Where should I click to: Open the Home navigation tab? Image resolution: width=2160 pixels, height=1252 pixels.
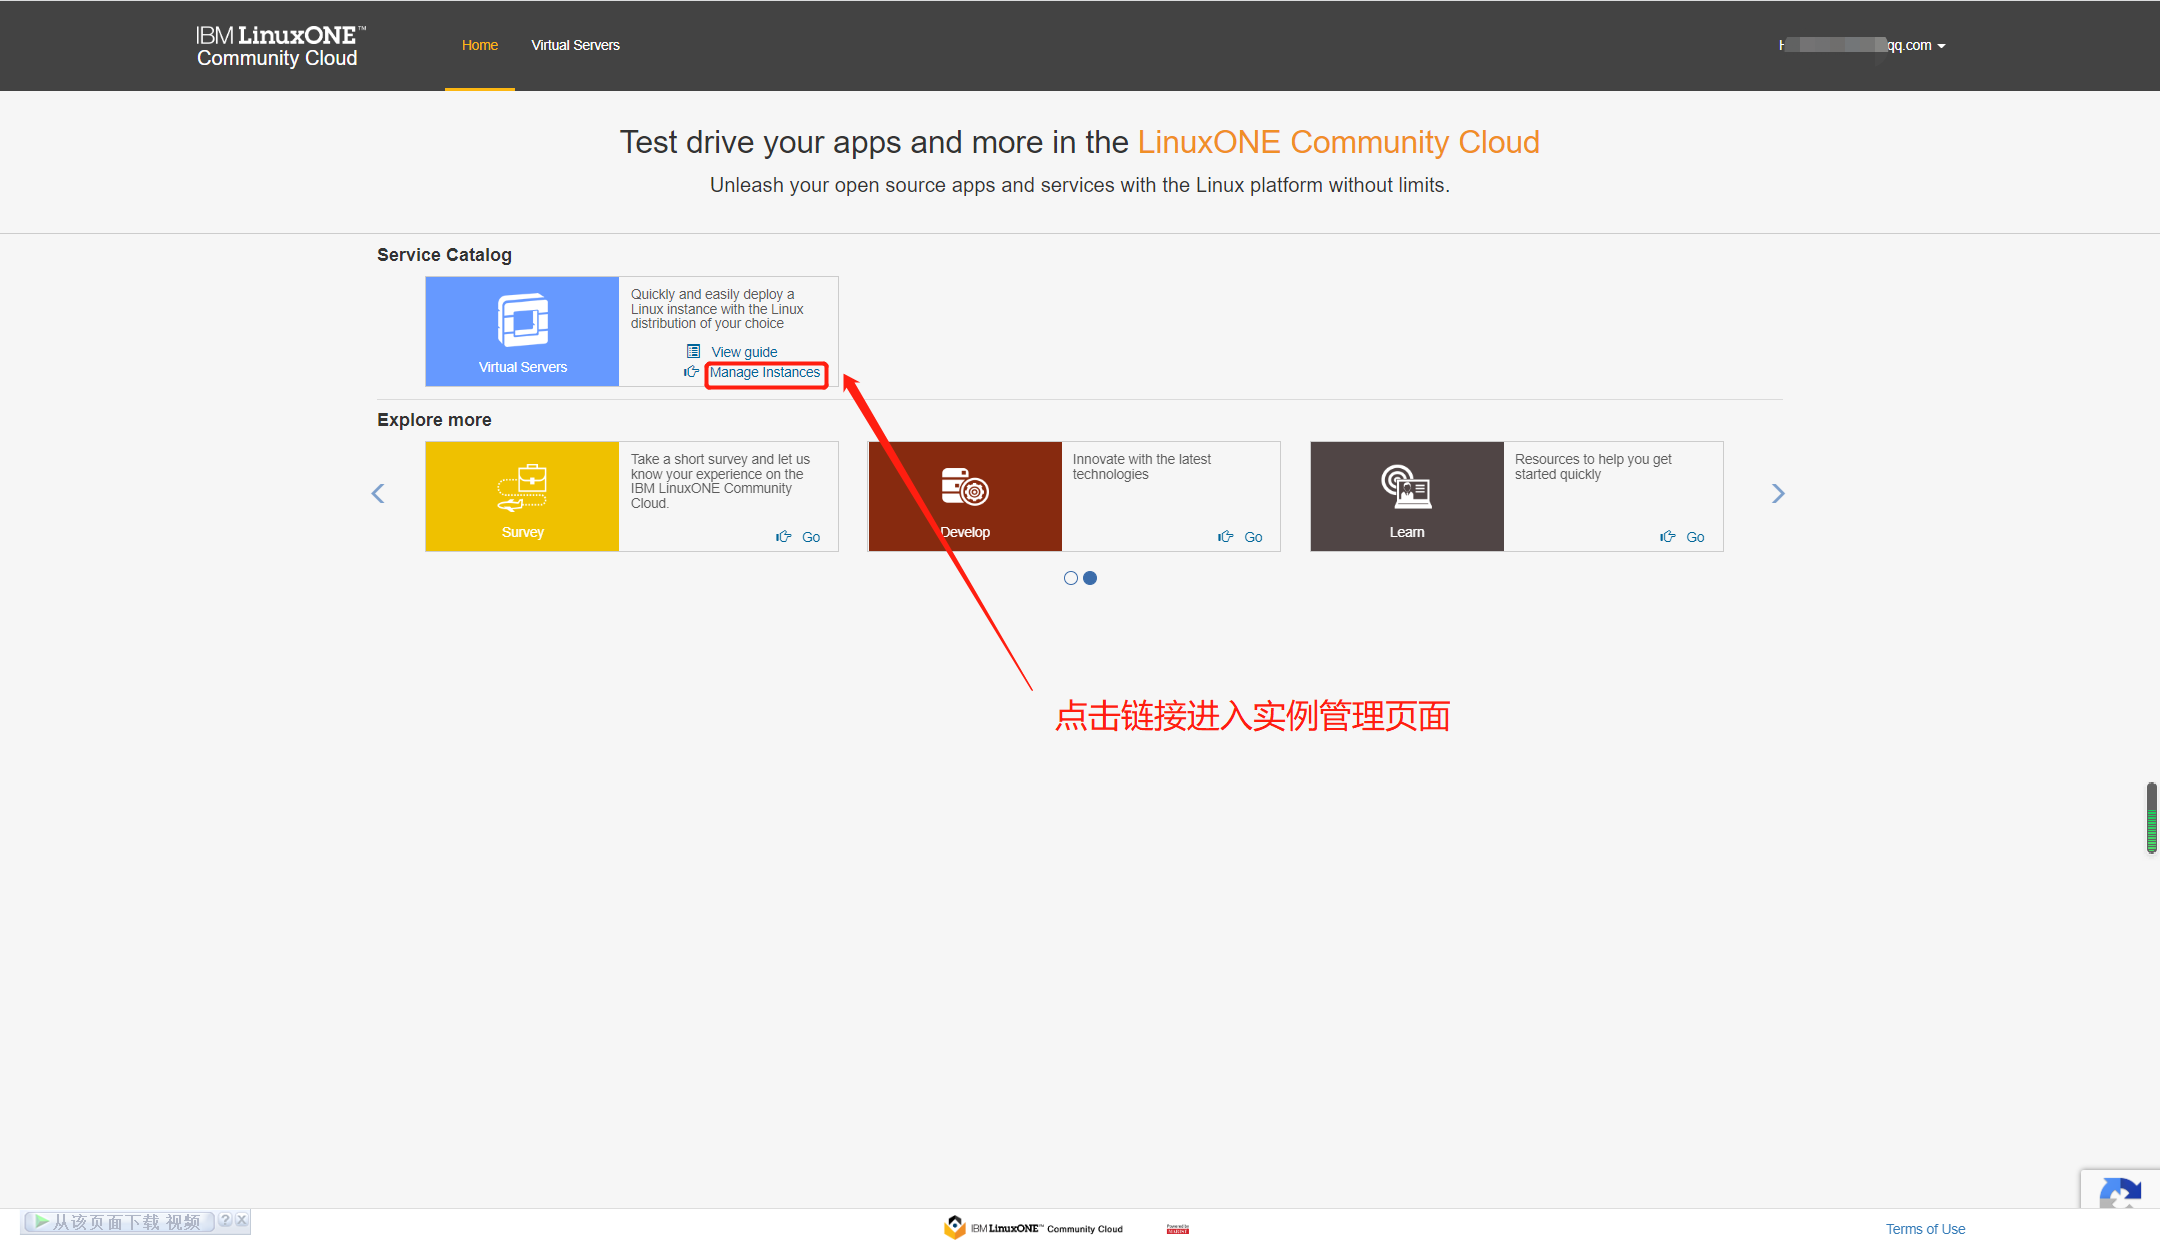pyautogui.click(x=480, y=45)
